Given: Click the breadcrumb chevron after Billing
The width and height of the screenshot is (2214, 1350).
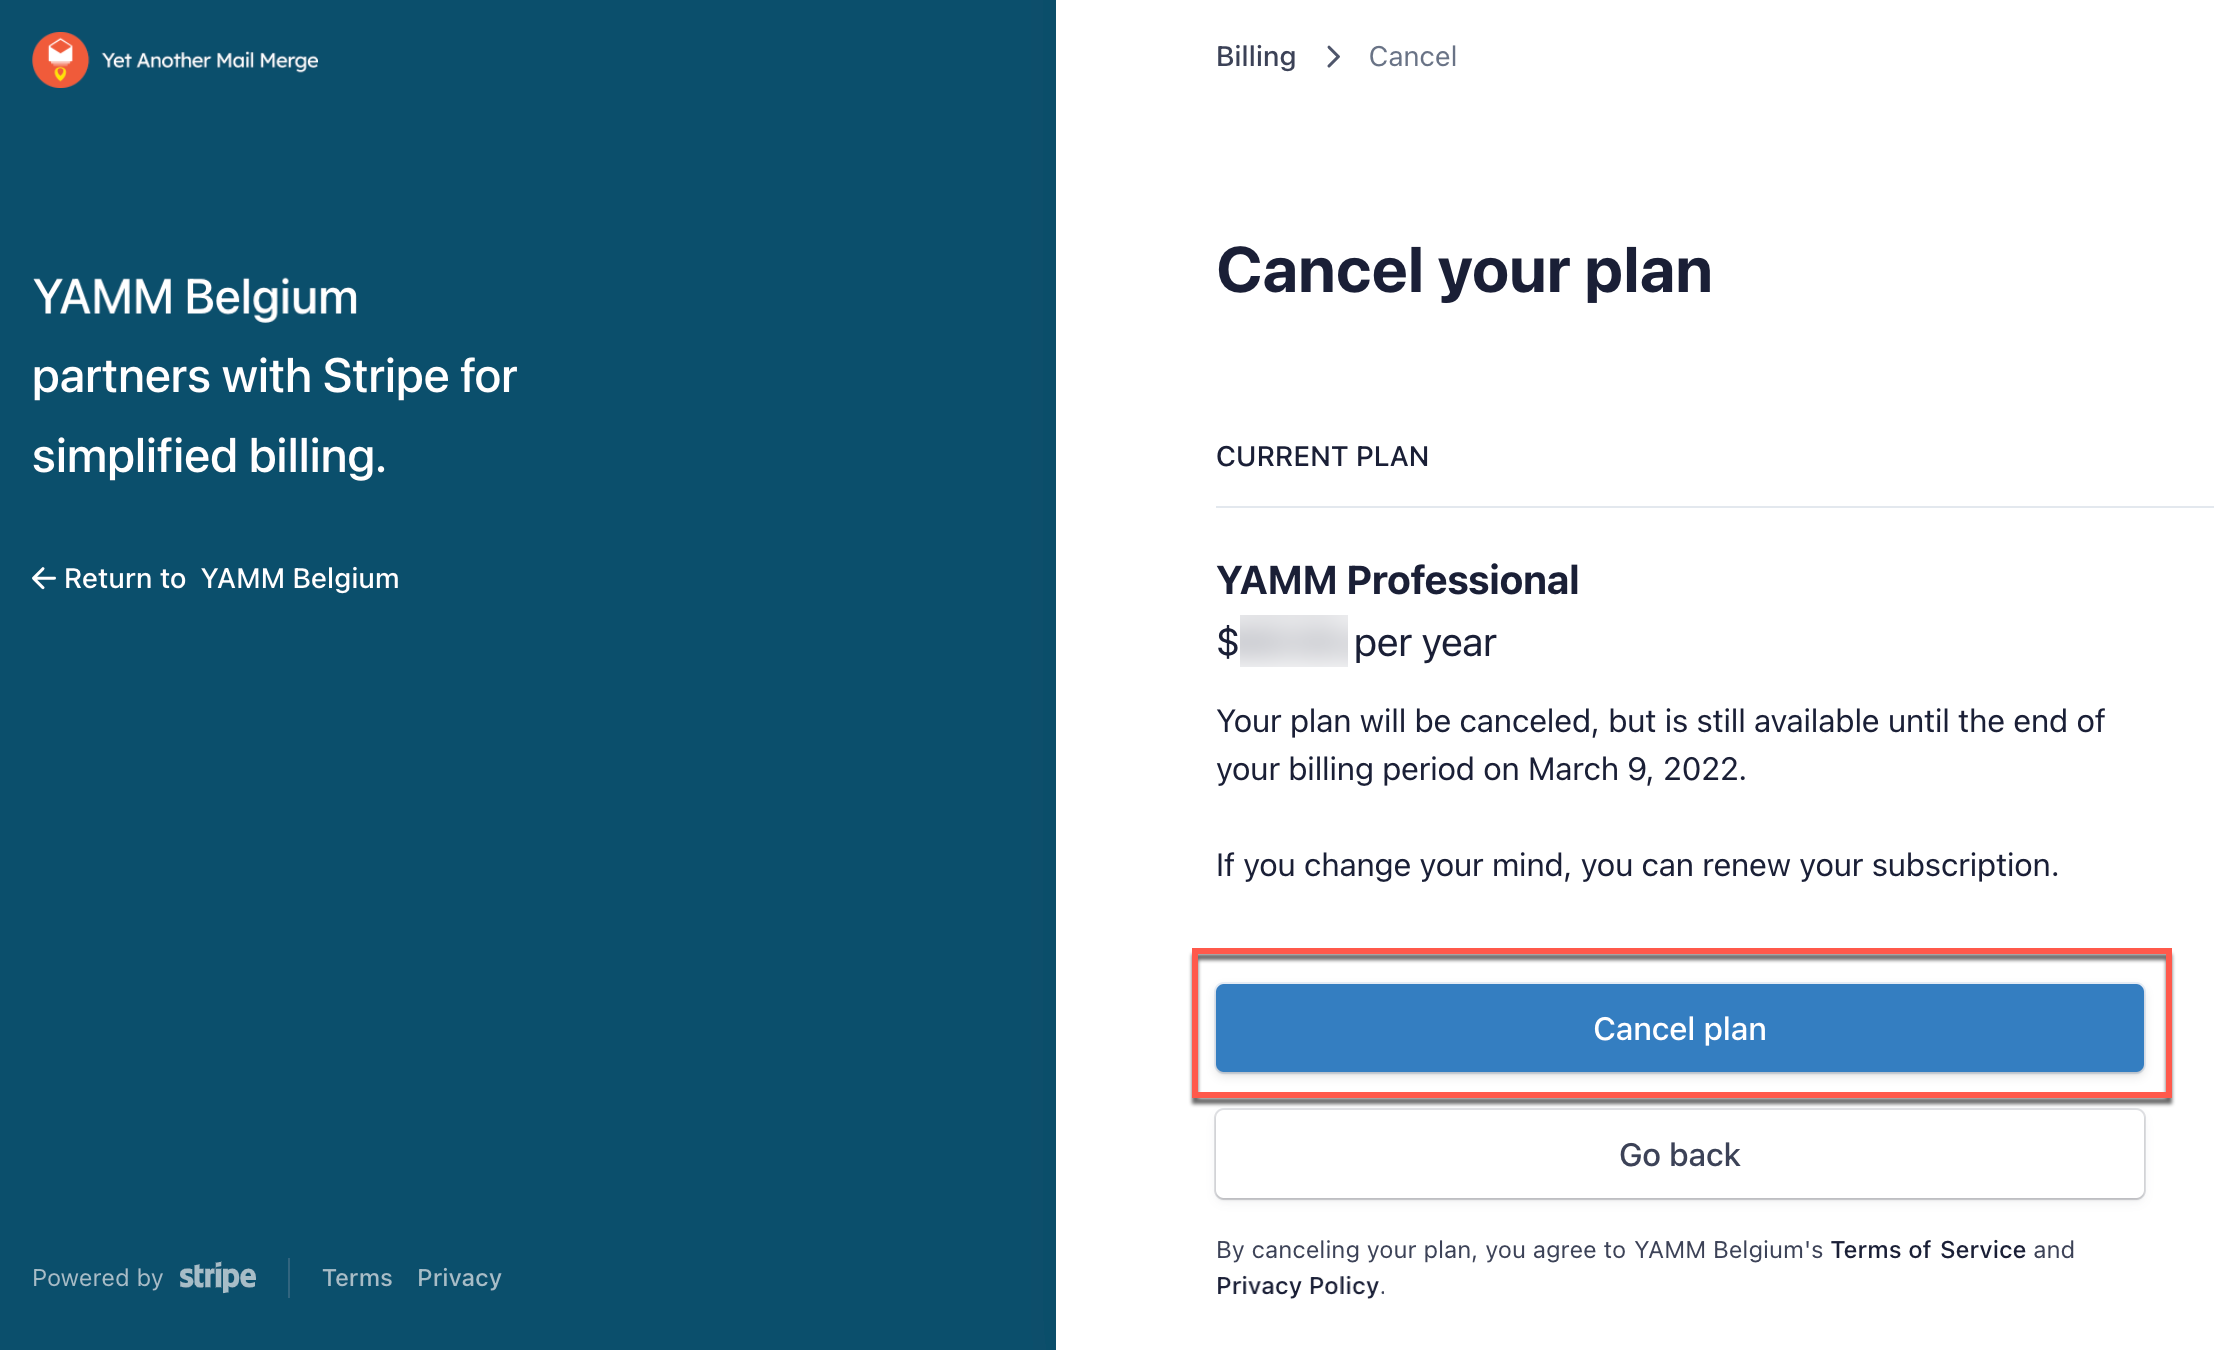Looking at the screenshot, I should coord(1333,57).
